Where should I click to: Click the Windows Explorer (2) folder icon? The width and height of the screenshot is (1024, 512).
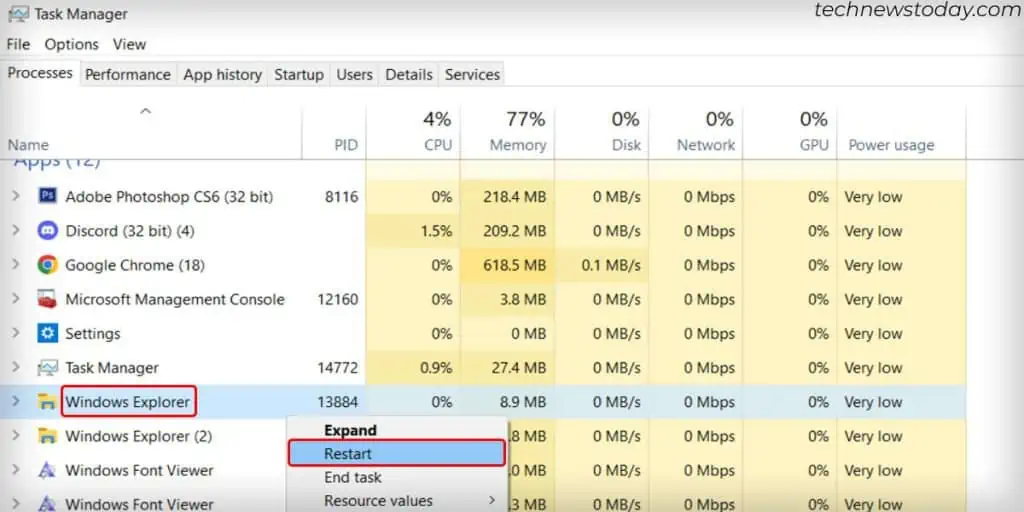48,436
